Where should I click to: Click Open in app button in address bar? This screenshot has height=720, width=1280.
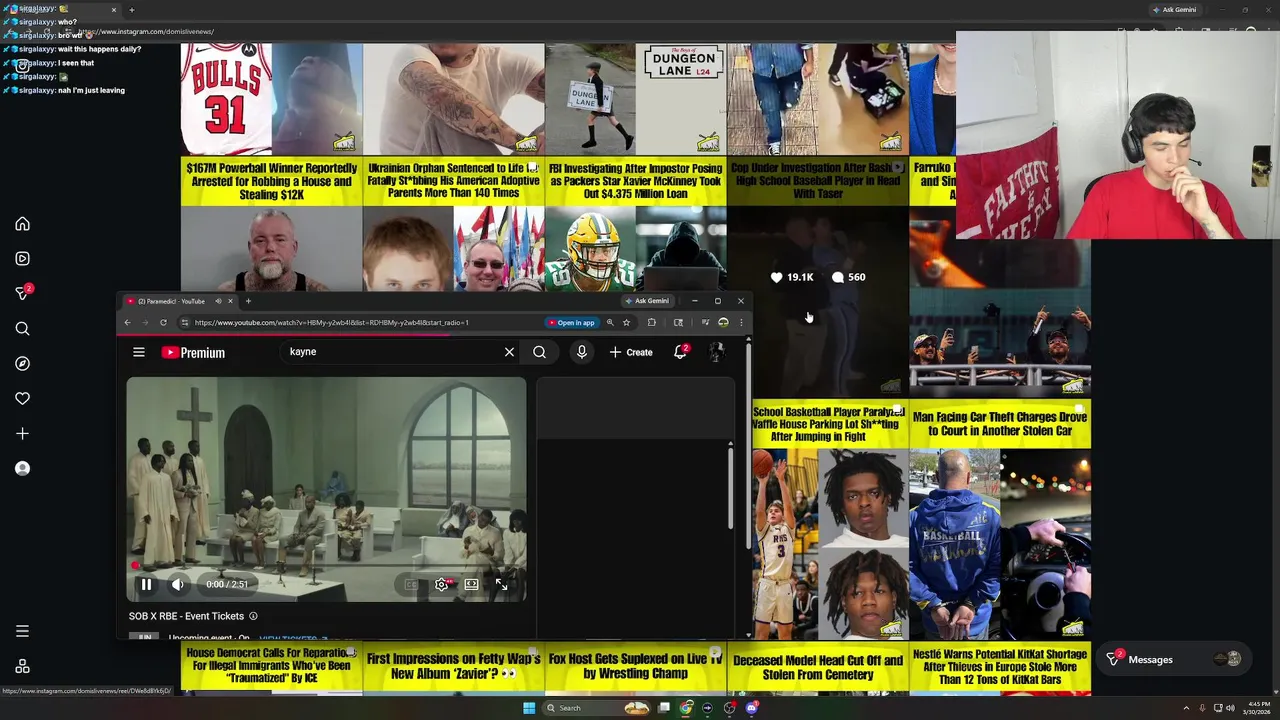click(571, 322)
